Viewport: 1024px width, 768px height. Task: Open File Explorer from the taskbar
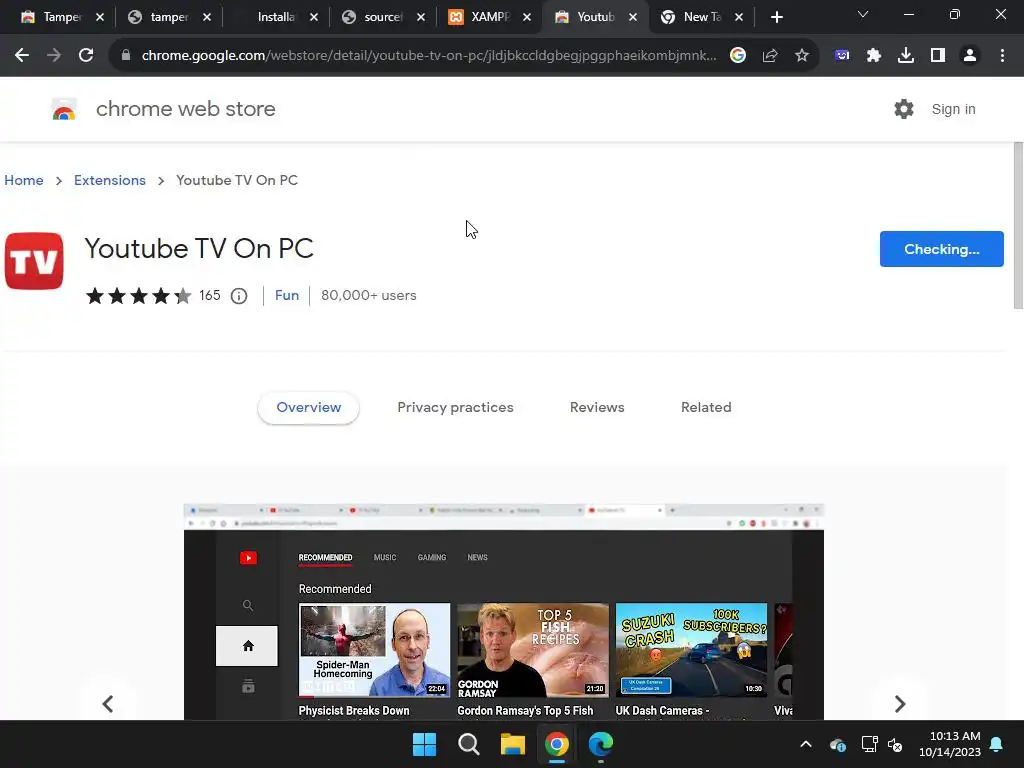[x=513, y=744]
